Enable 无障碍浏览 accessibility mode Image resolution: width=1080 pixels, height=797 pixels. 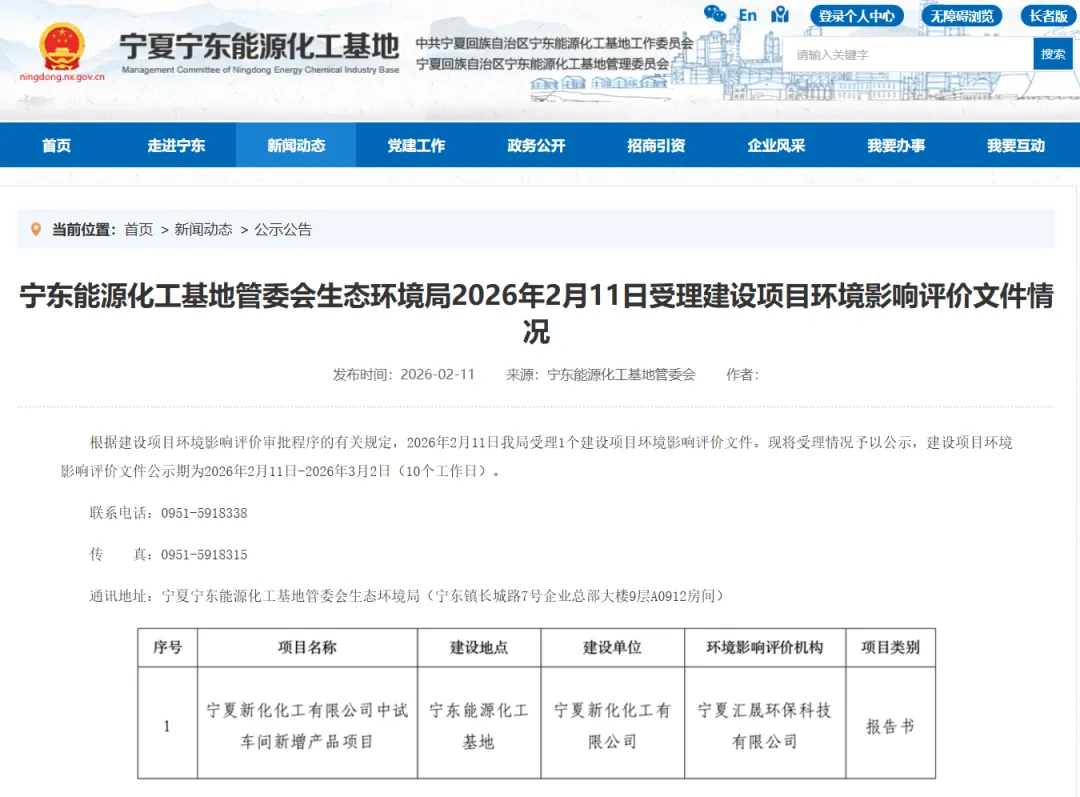(x=962, y=16)
